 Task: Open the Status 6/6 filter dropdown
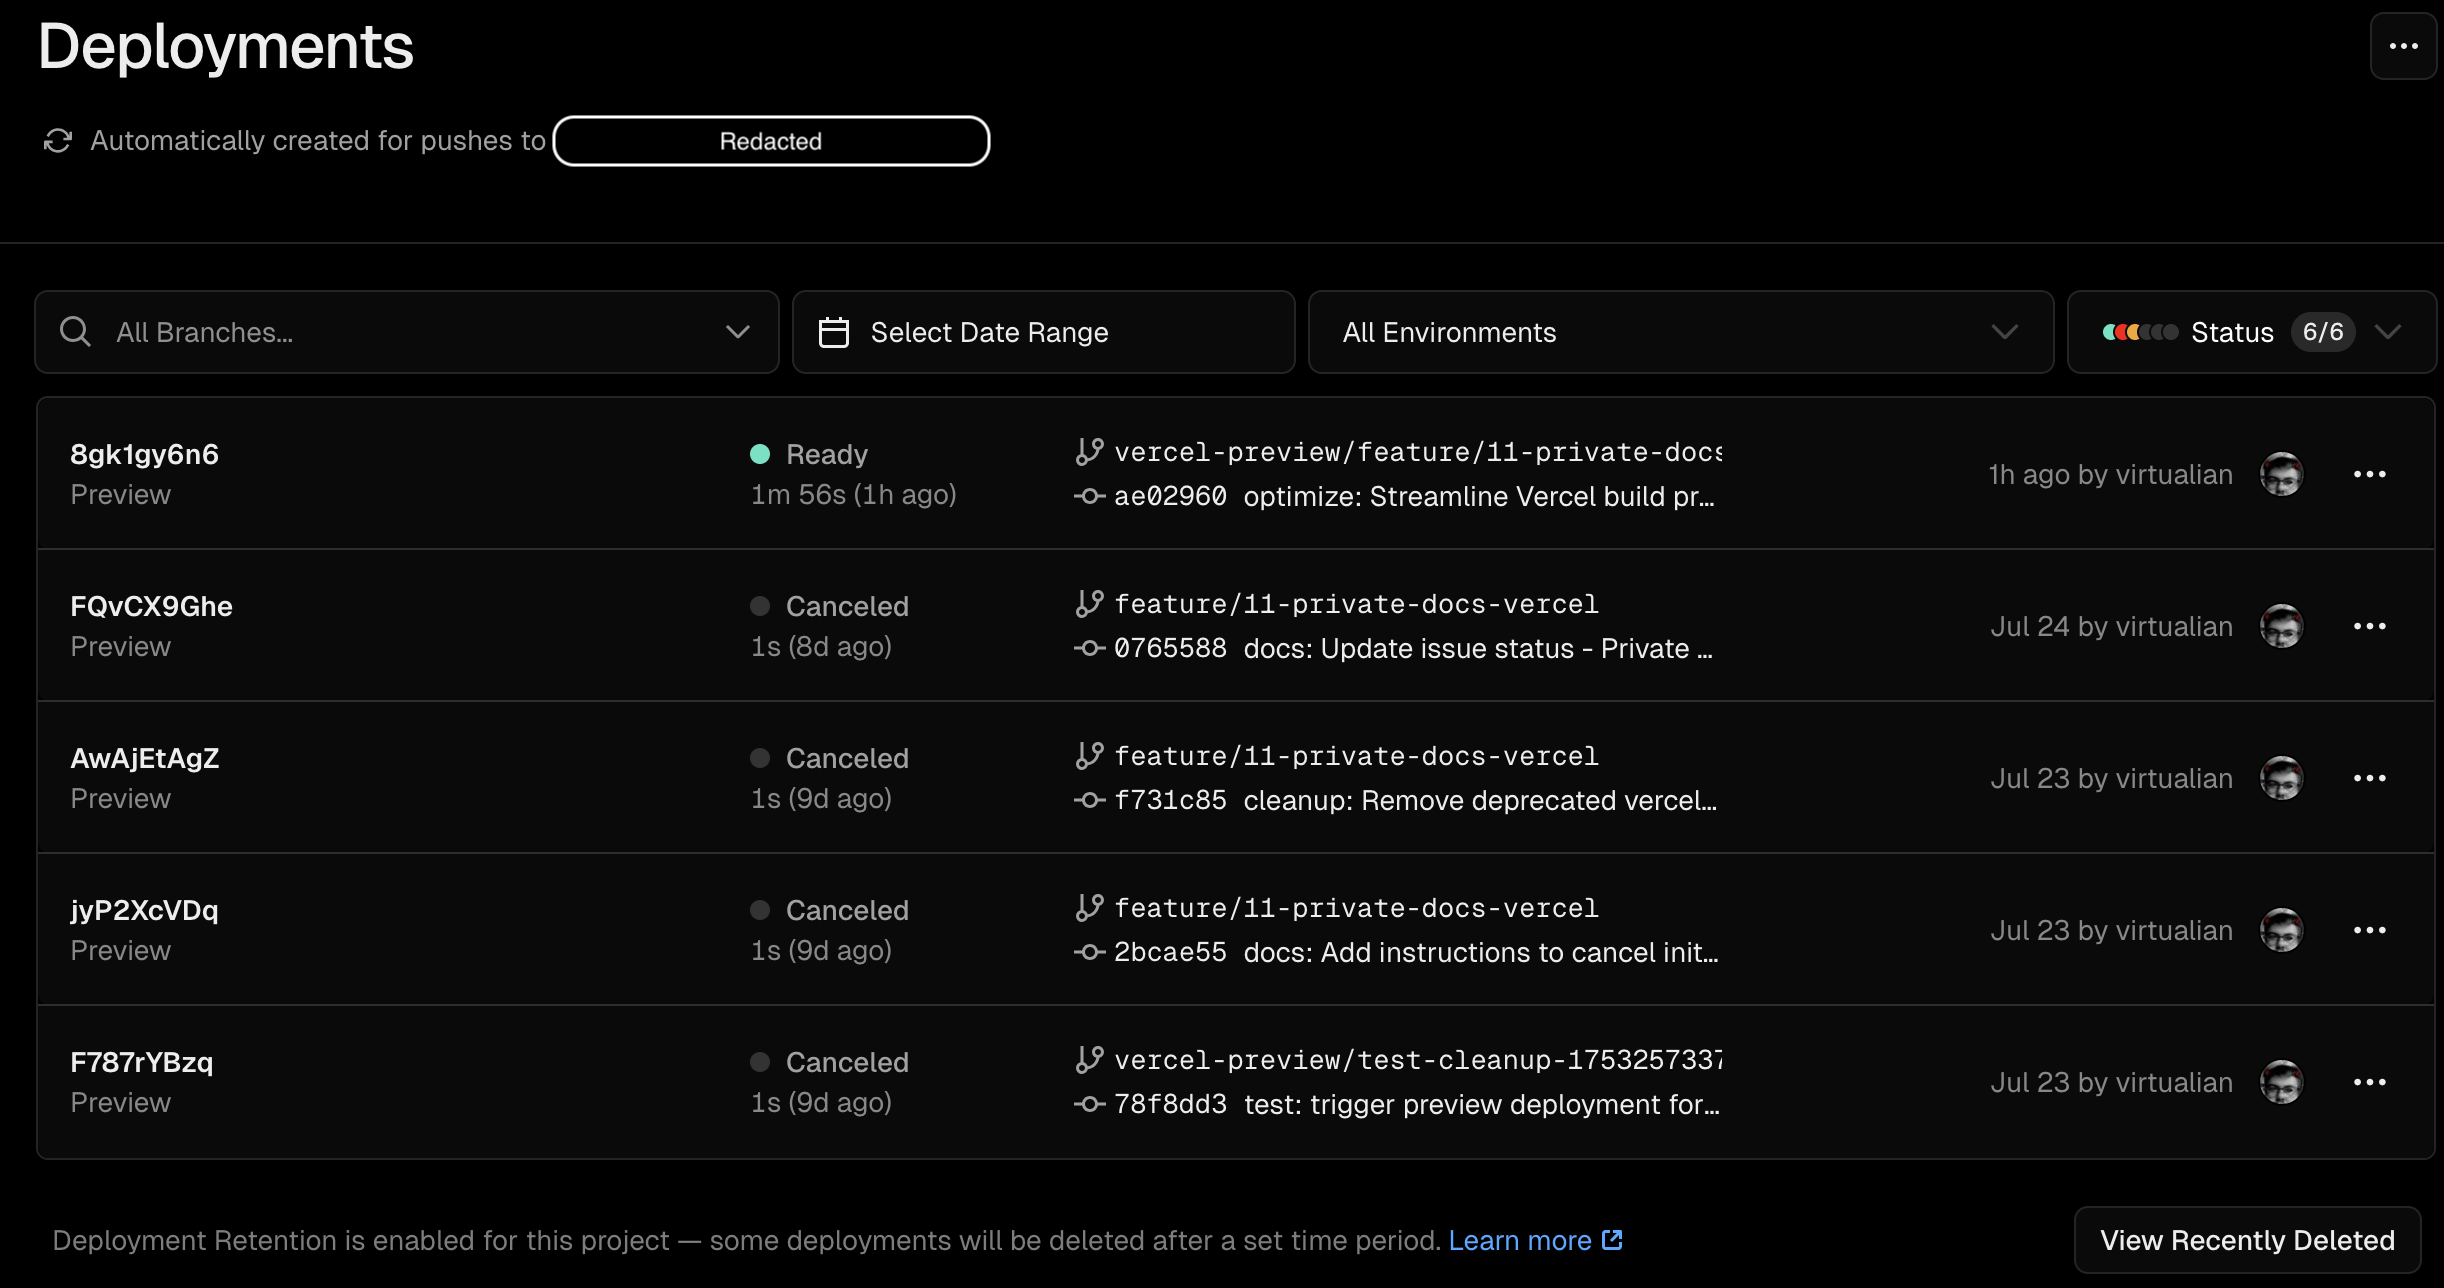click(x=2387, y=332)
